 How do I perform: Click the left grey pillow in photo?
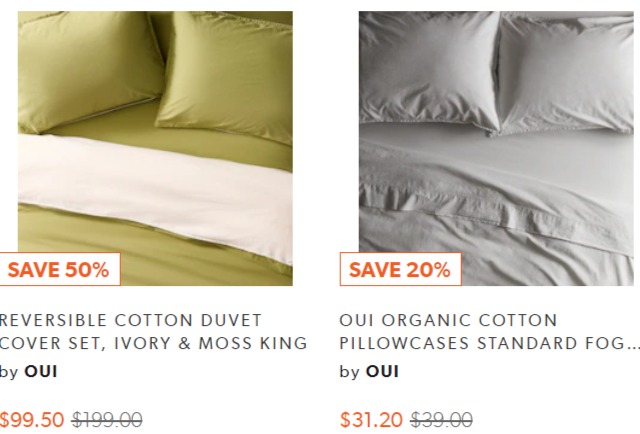[429, 69]
